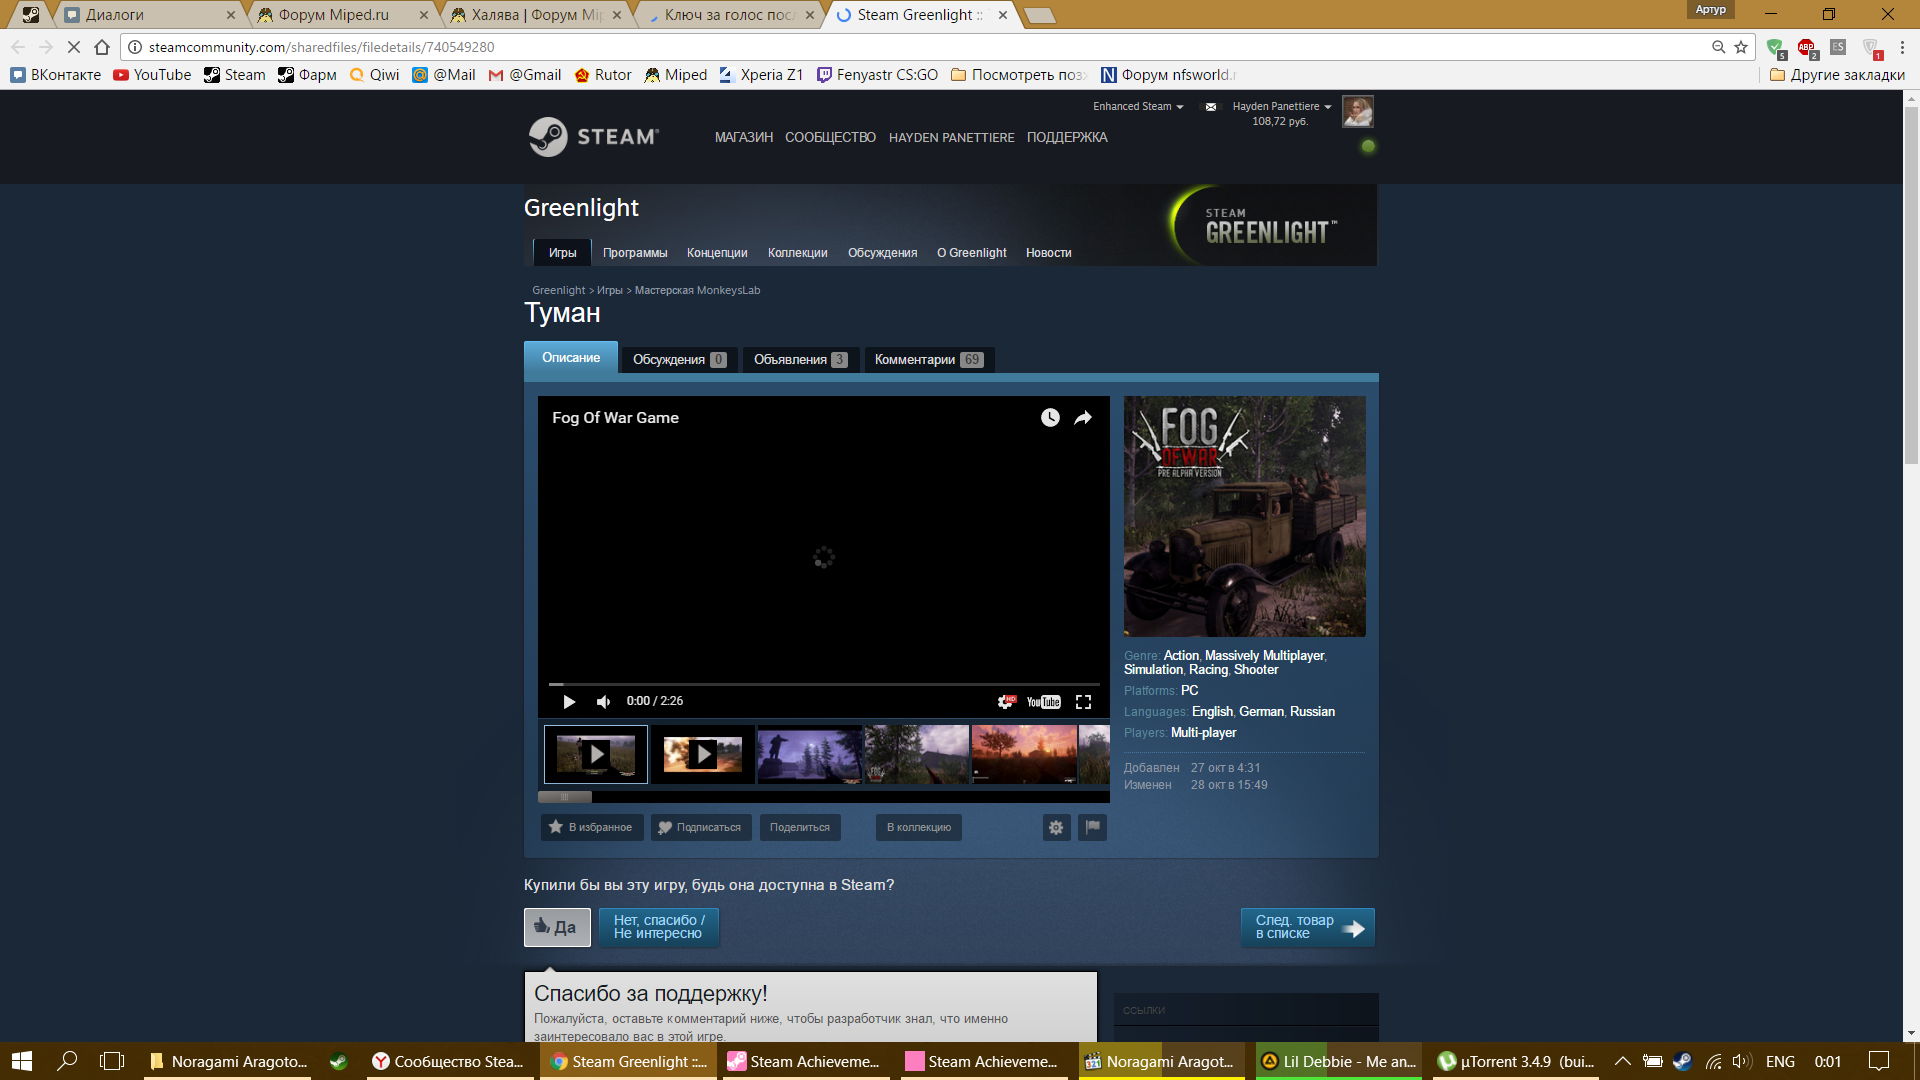
Task: Go to the browser home page
Action: pyautogui.click(x=102, y=47)
